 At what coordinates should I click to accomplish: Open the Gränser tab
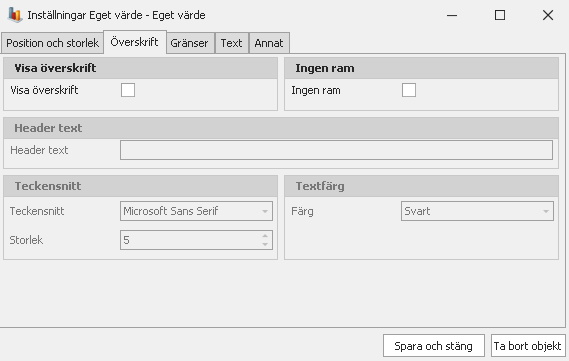coord(189,43)
